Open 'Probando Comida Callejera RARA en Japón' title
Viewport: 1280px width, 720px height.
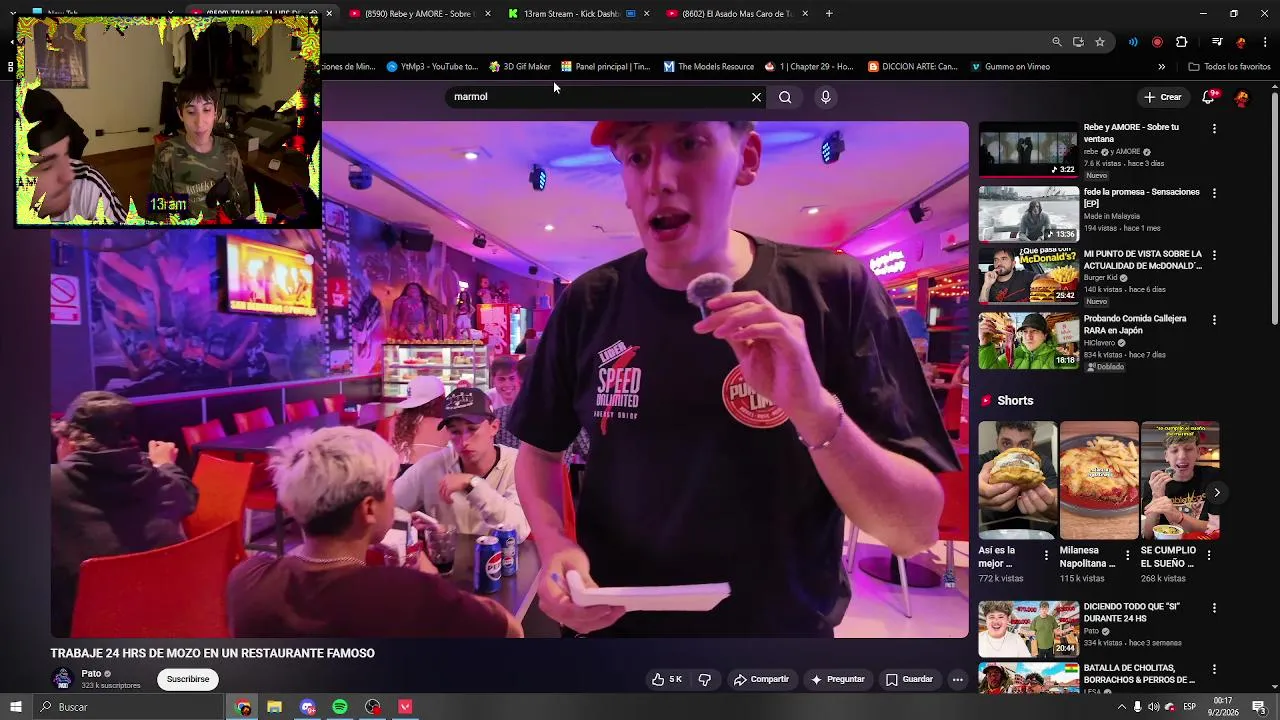point(1135,325)
